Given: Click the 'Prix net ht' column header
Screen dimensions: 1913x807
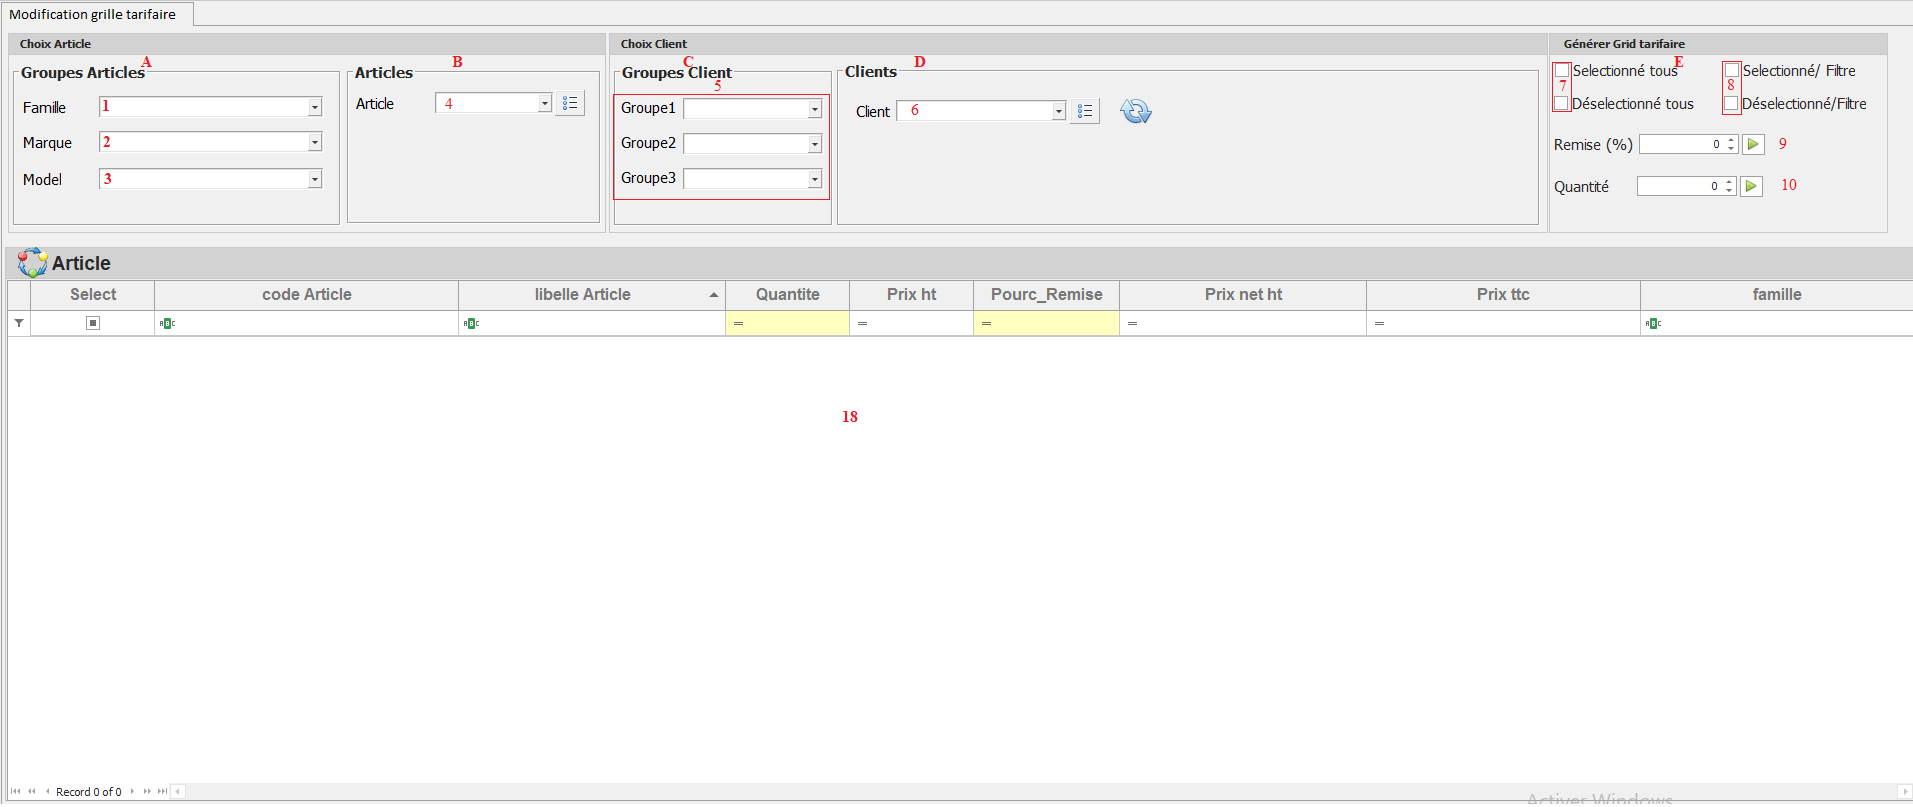Looking at the screenshot, I should point(1242,294).
